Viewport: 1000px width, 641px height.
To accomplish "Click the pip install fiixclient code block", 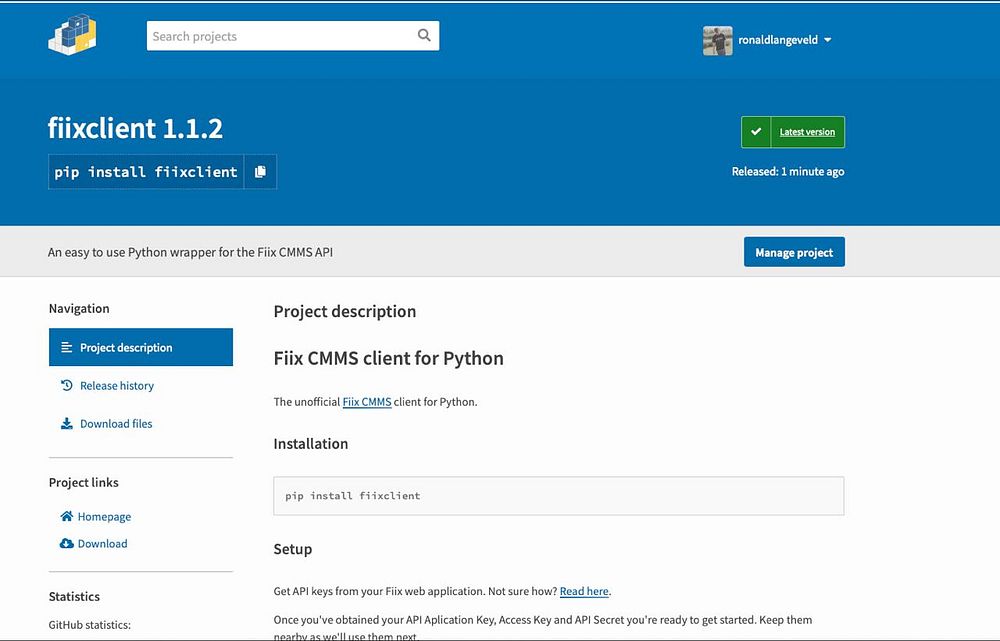I will click(x=558, y=496).
